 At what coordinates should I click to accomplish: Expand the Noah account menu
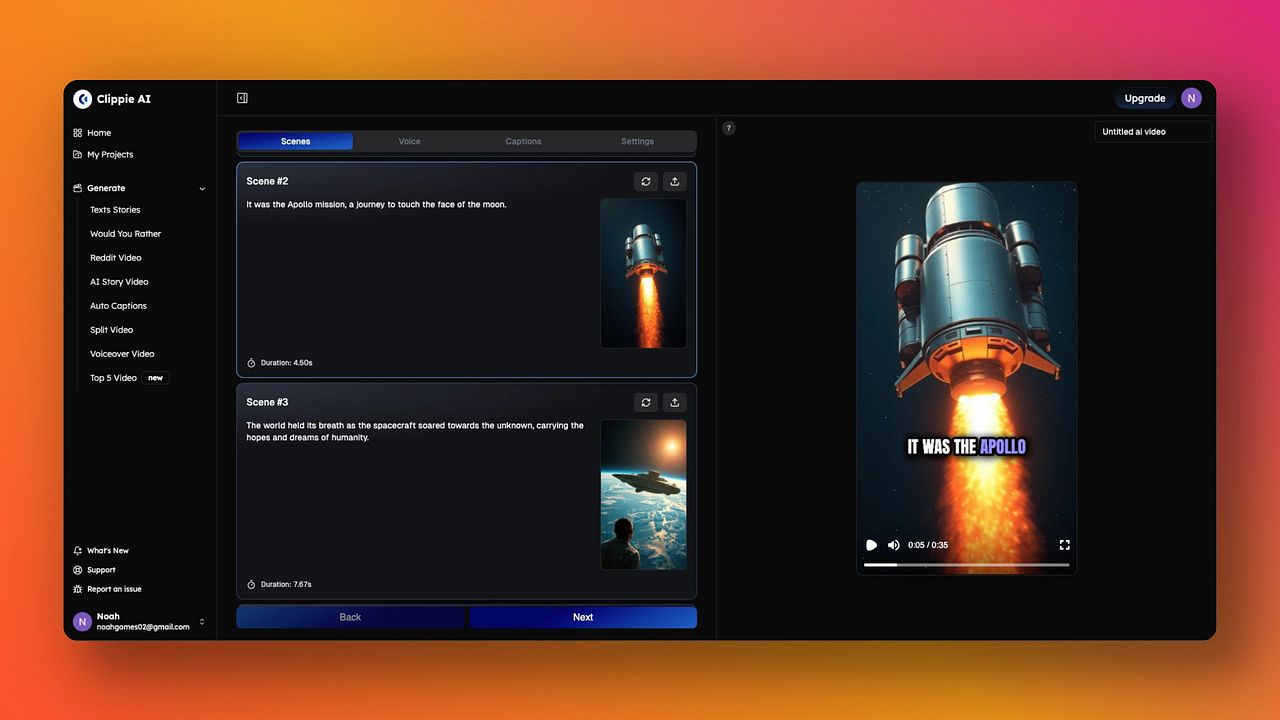[x=202, y=622]
